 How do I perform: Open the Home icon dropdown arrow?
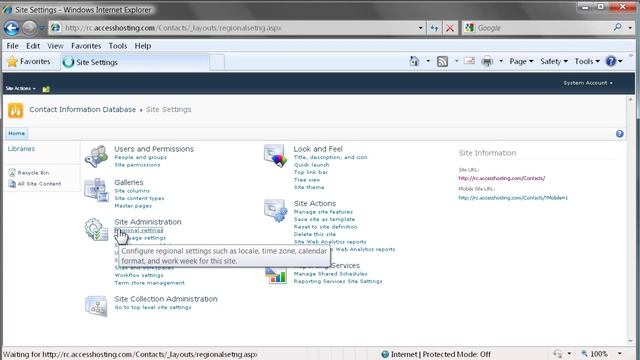(x=428, y=61)
